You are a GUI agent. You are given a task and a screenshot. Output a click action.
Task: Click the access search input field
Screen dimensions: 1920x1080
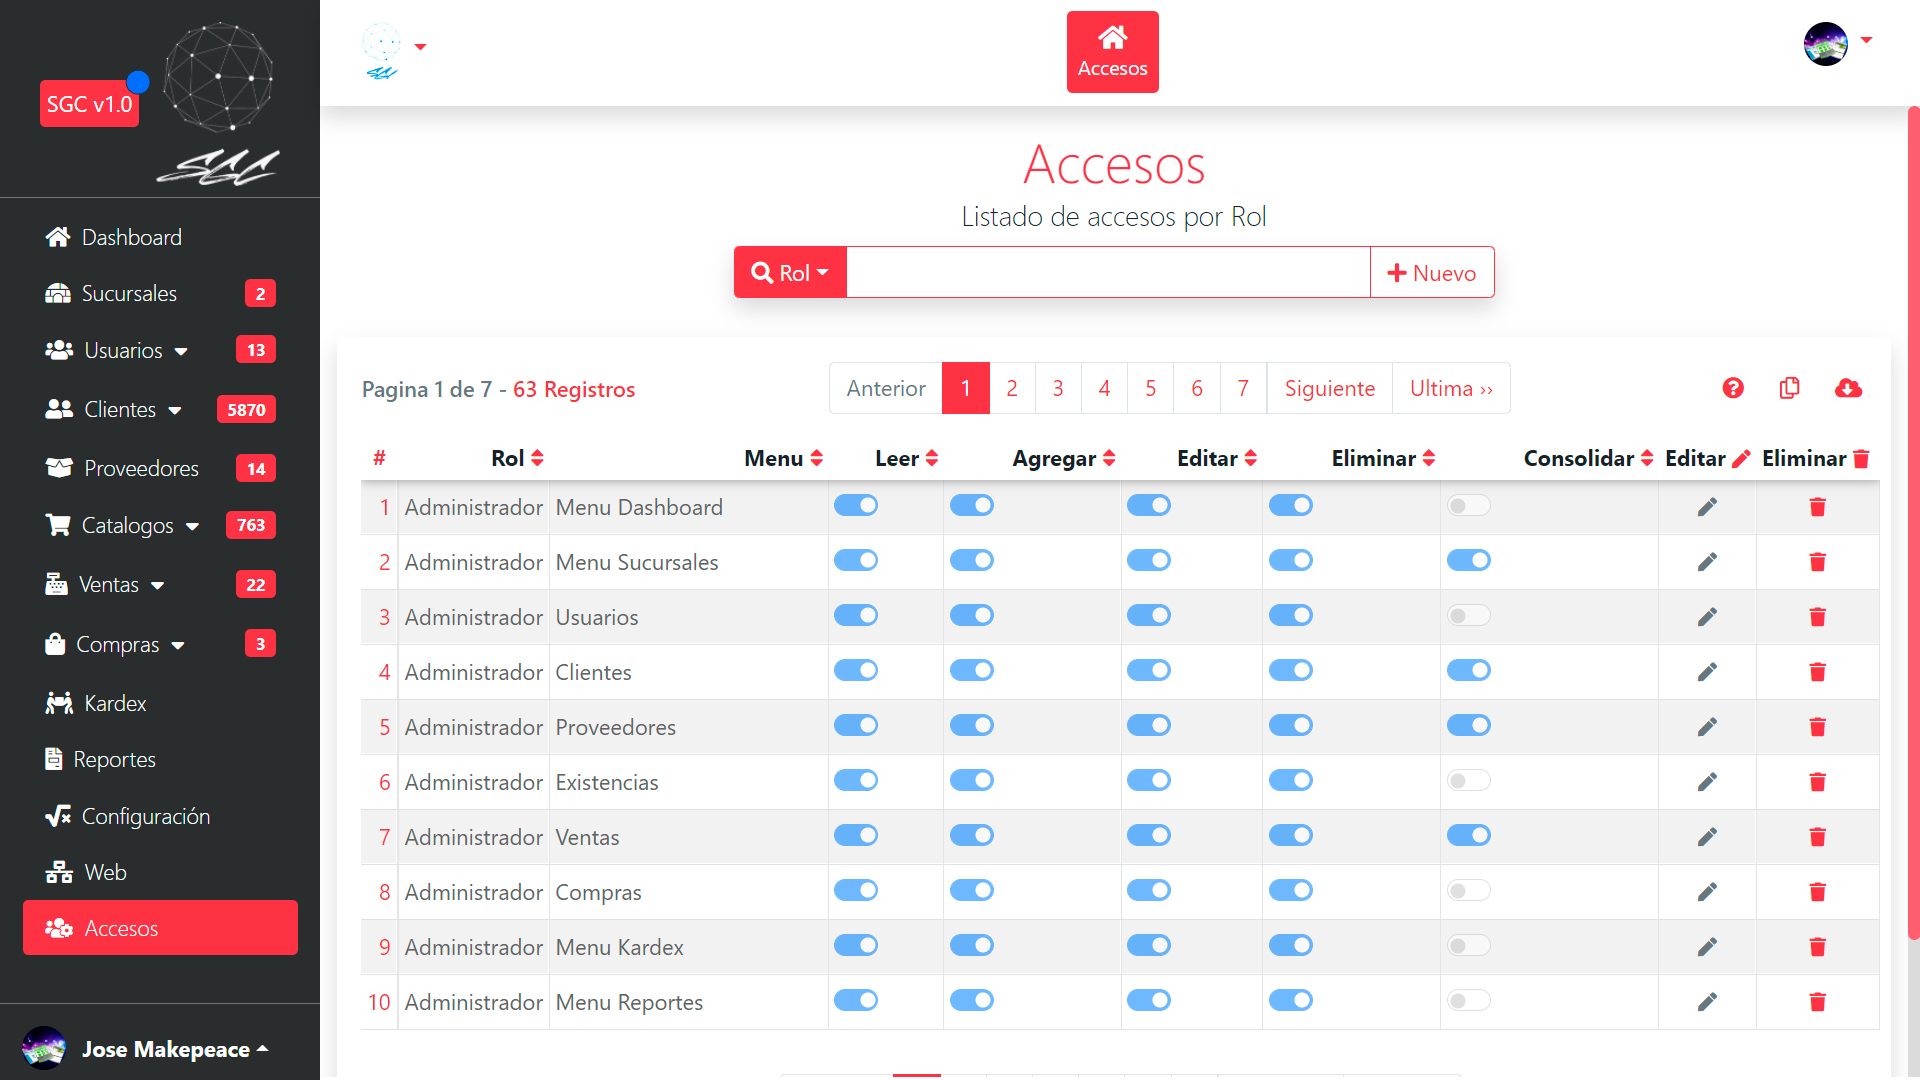tap(1107, 273)
